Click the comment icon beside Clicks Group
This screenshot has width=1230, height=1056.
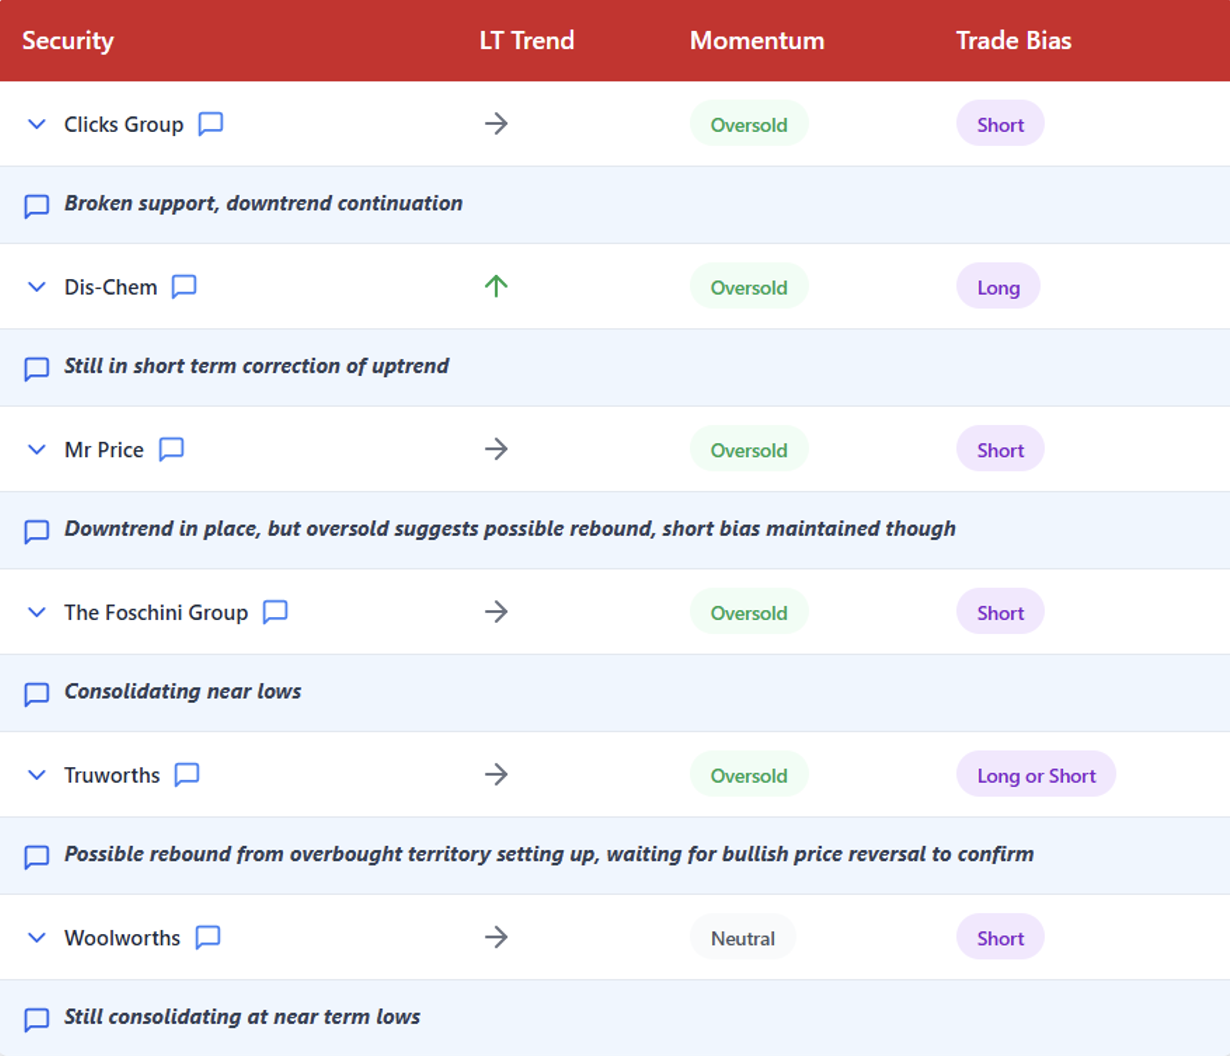tap(210, 124)
